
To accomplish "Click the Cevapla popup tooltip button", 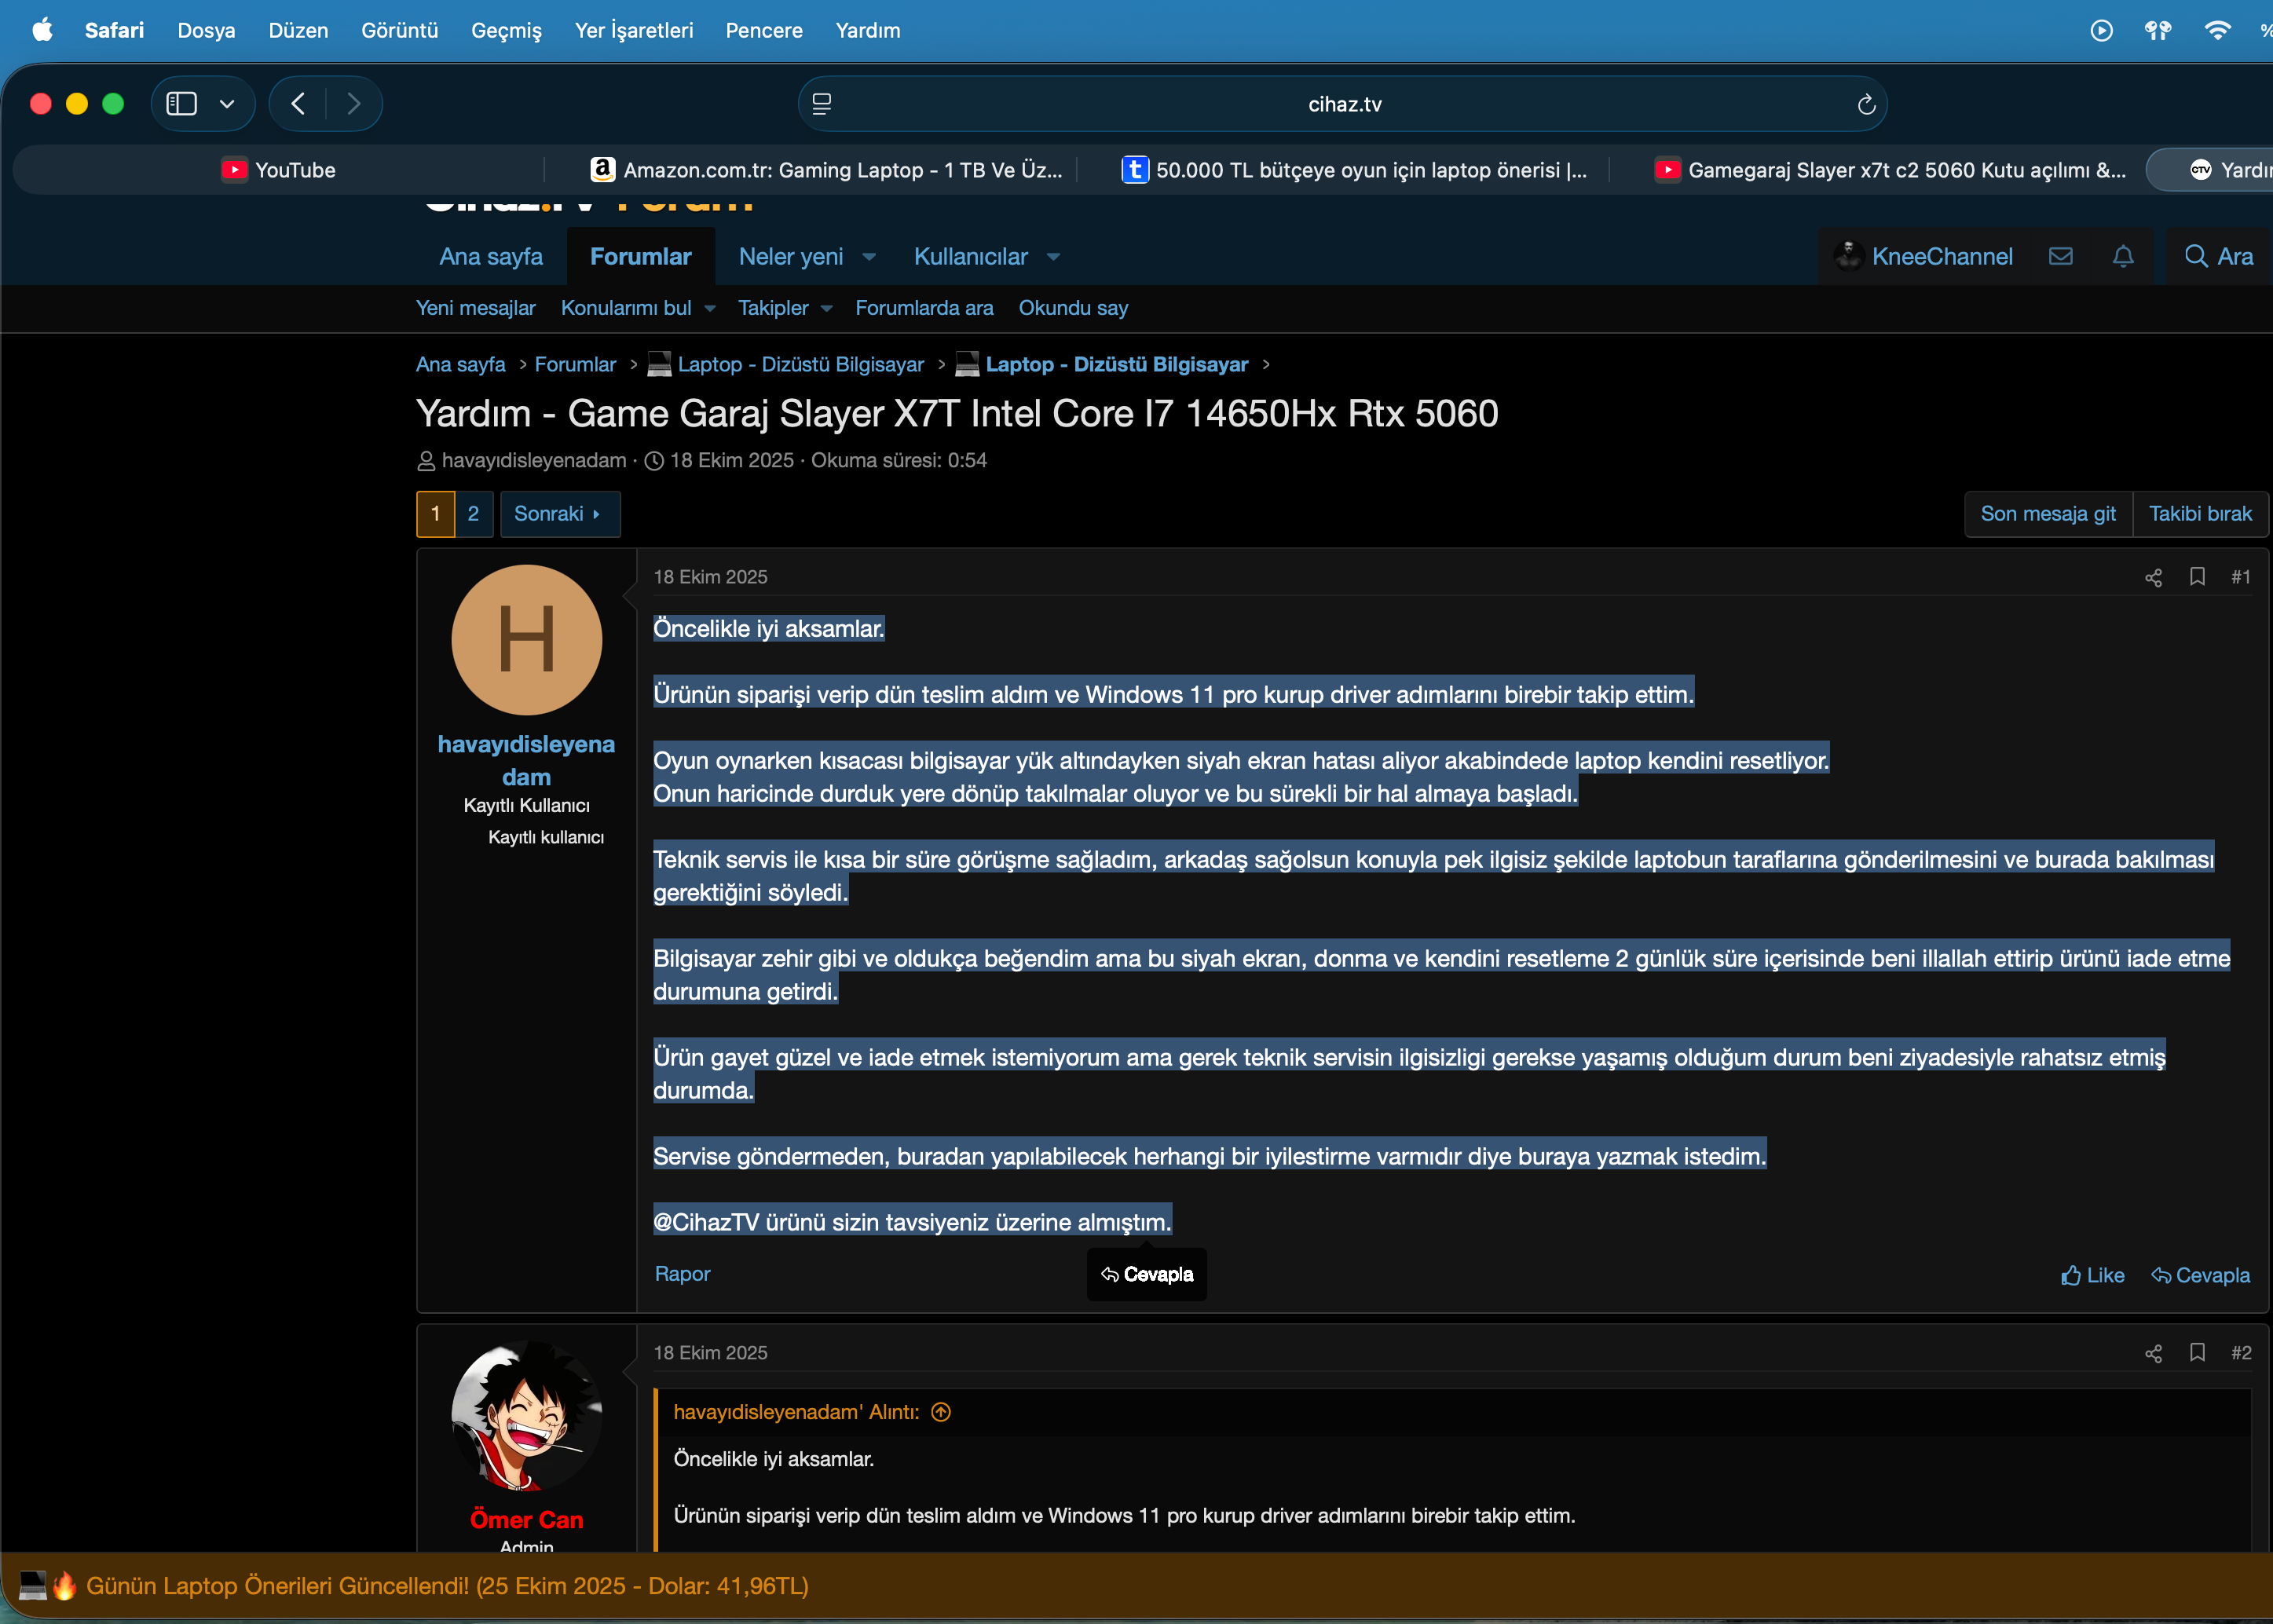I will coord(1147,1274).
